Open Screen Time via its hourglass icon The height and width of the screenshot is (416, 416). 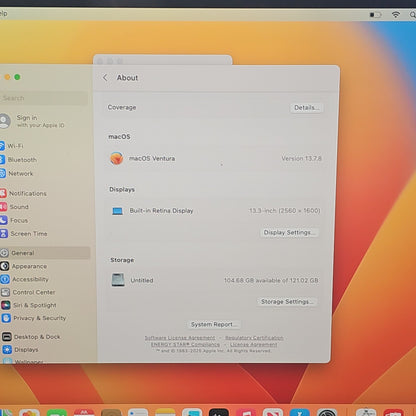tap(4, 233)
